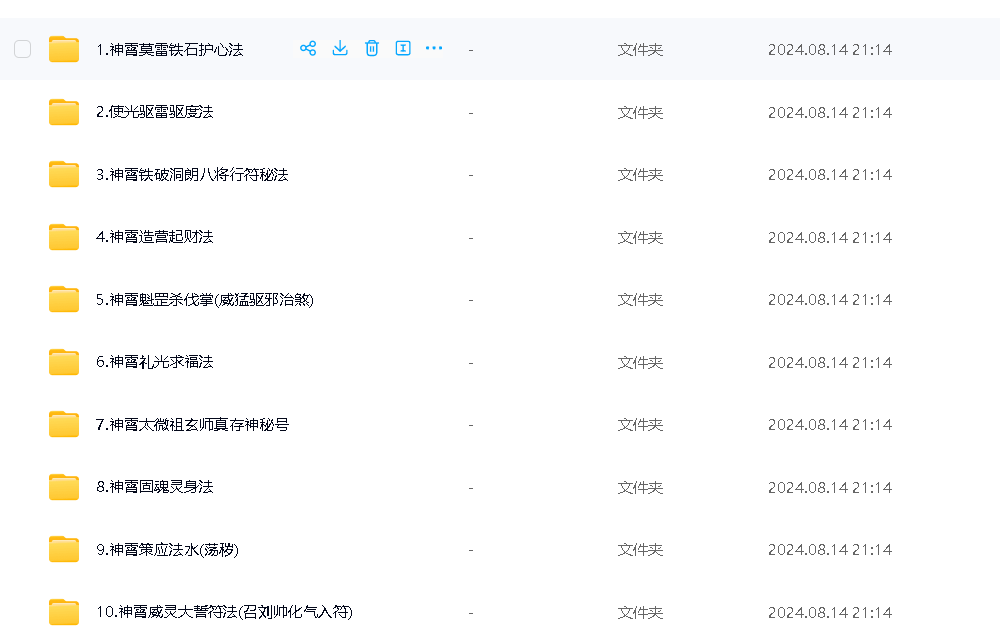Click the trash icon to delete folder 1
This screenshot has width=1000, height=642.
click(372, 48)
